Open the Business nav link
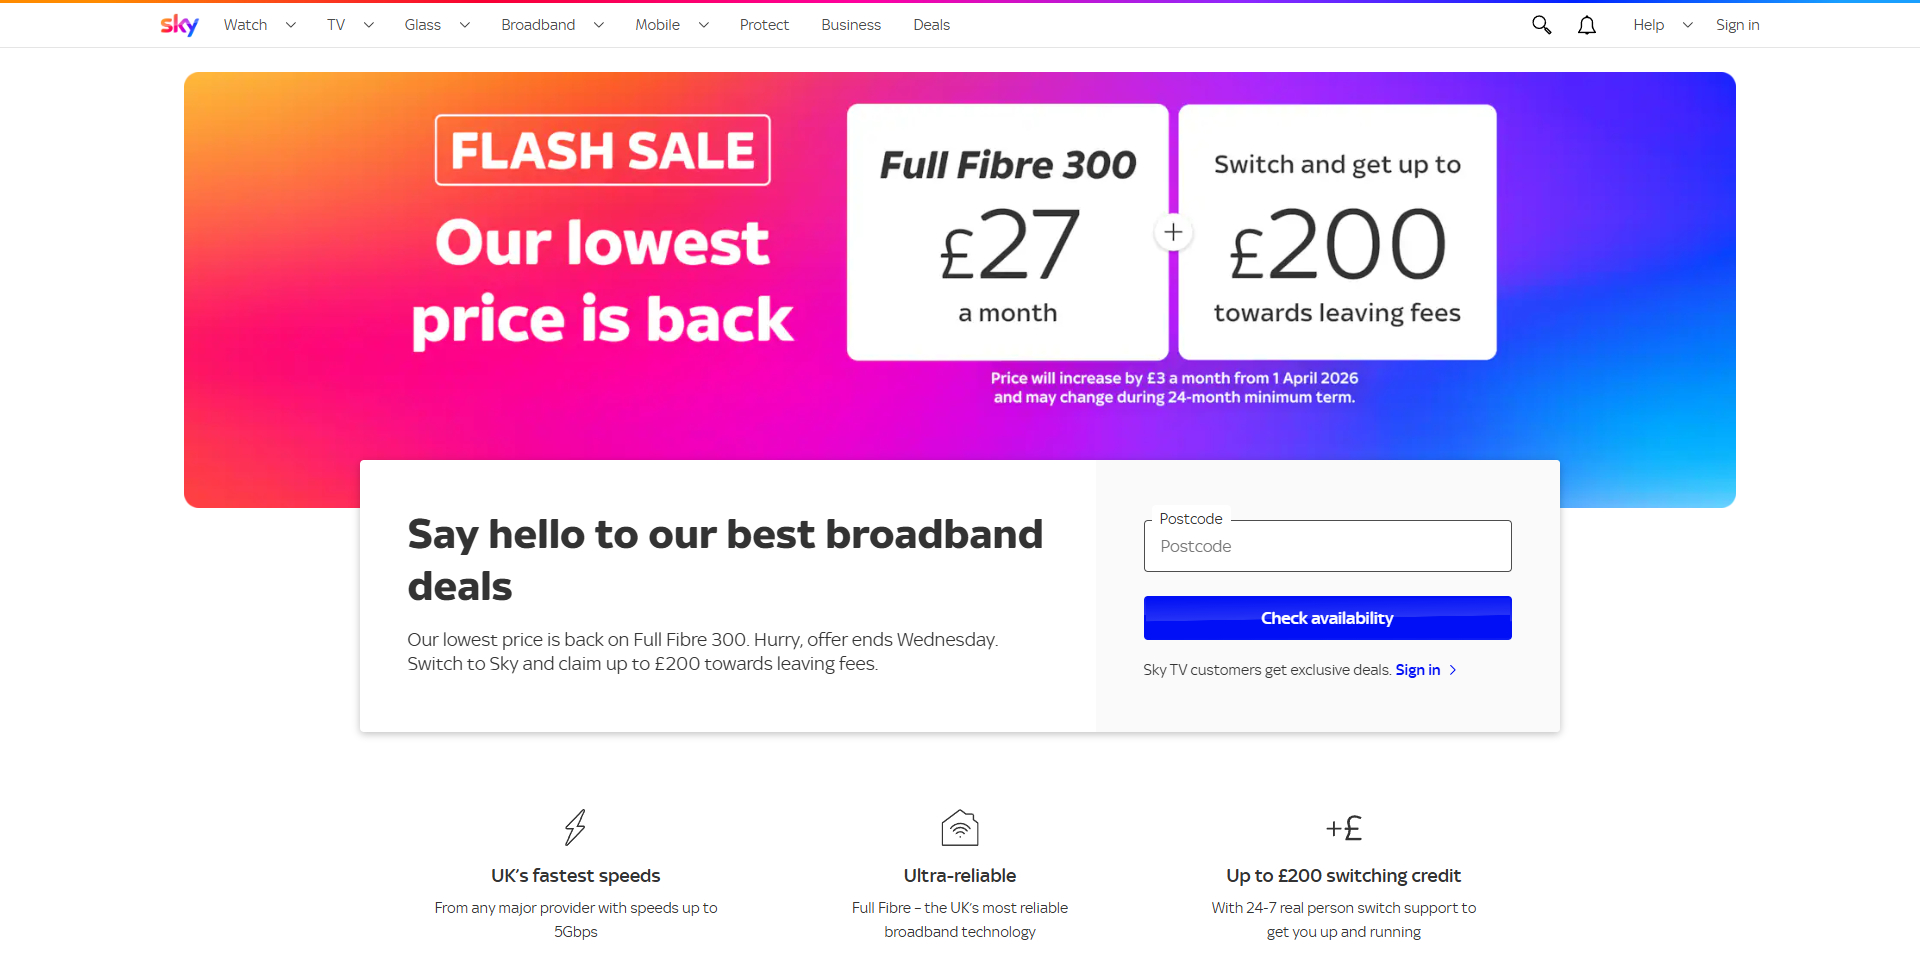Image resolution: width=1920 pixels, height=953 pixels. [851, 25]
